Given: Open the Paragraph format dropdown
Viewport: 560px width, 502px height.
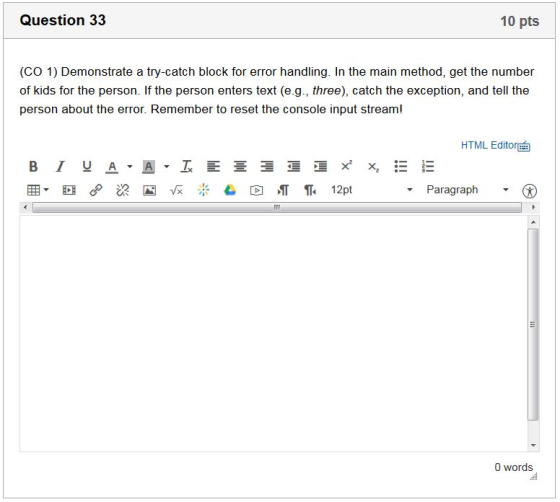Looking at the screenshot, I should pos(467,190).
